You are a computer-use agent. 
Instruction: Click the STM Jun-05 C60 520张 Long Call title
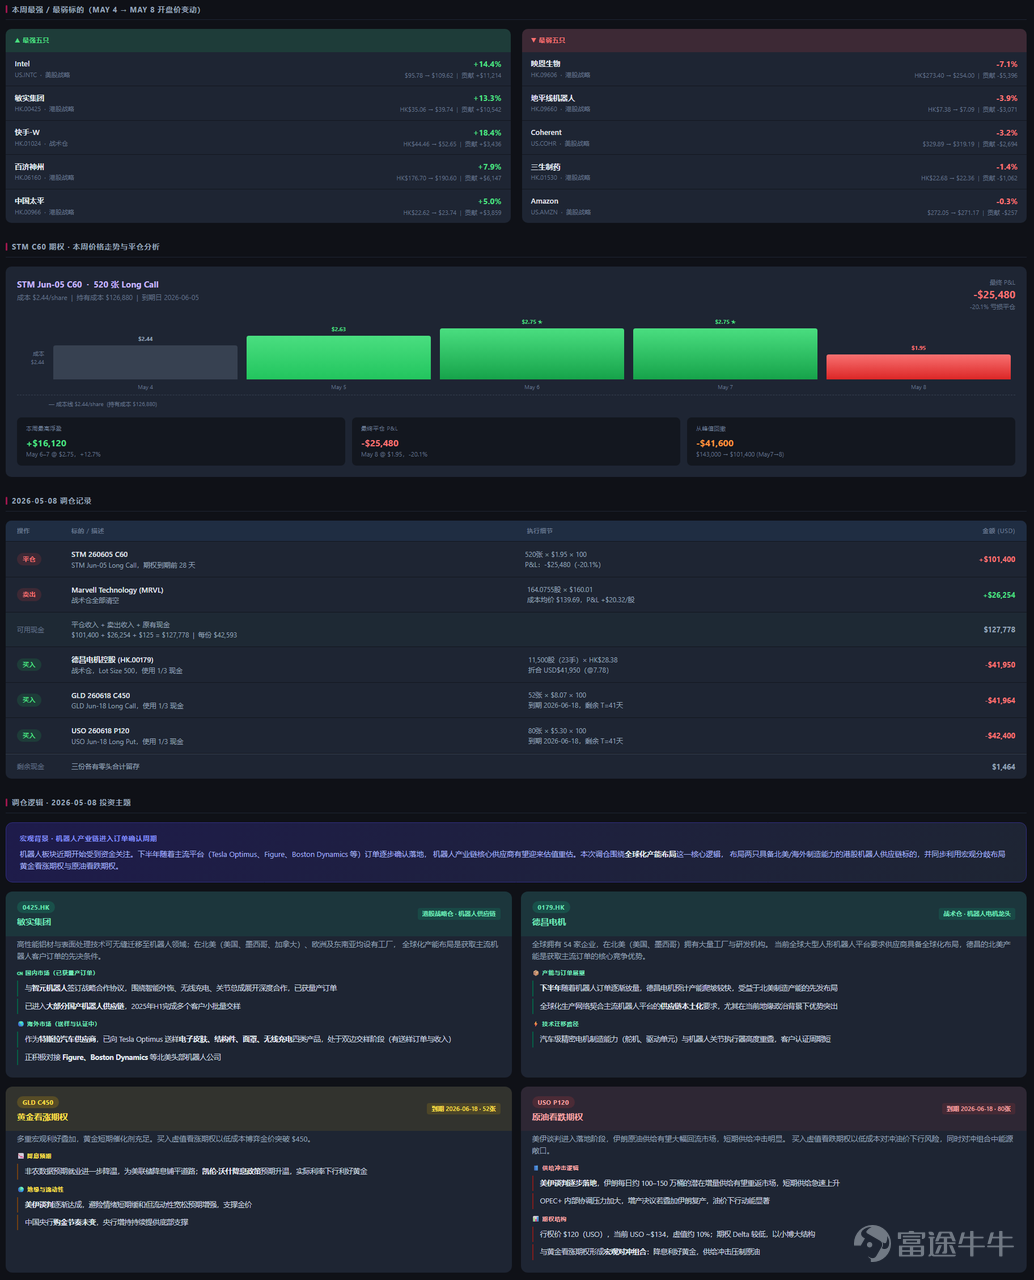click(x=88, y=285)
